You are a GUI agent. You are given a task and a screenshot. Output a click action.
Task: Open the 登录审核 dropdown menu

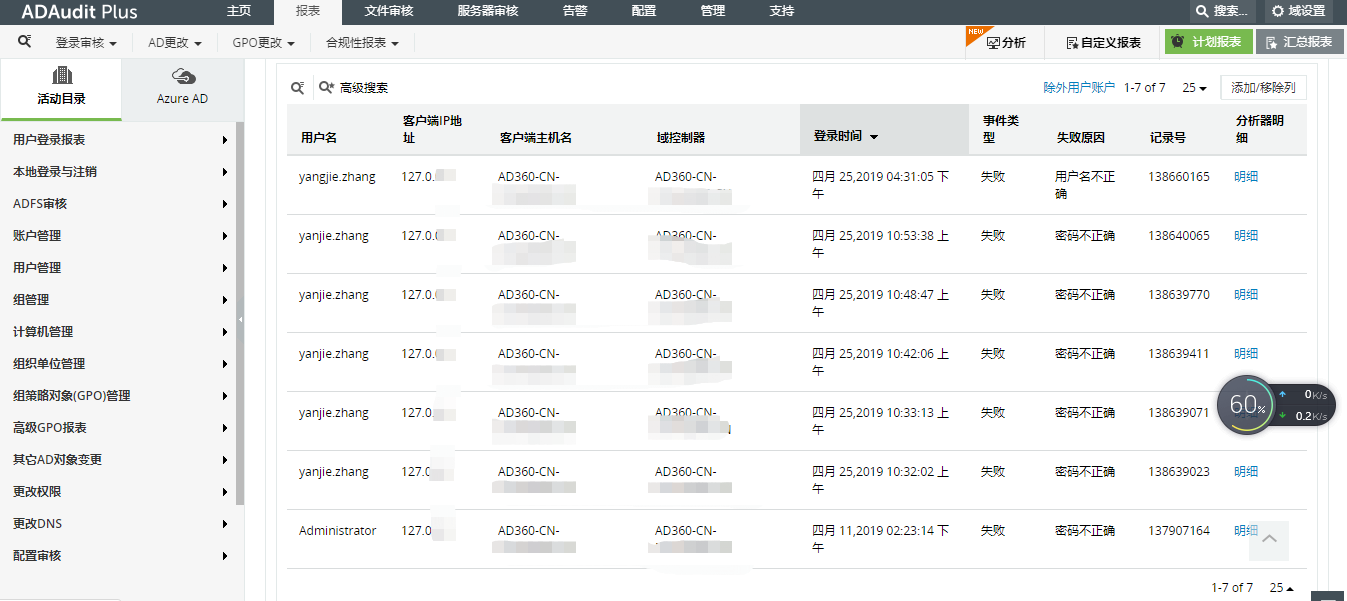(86, 43)
